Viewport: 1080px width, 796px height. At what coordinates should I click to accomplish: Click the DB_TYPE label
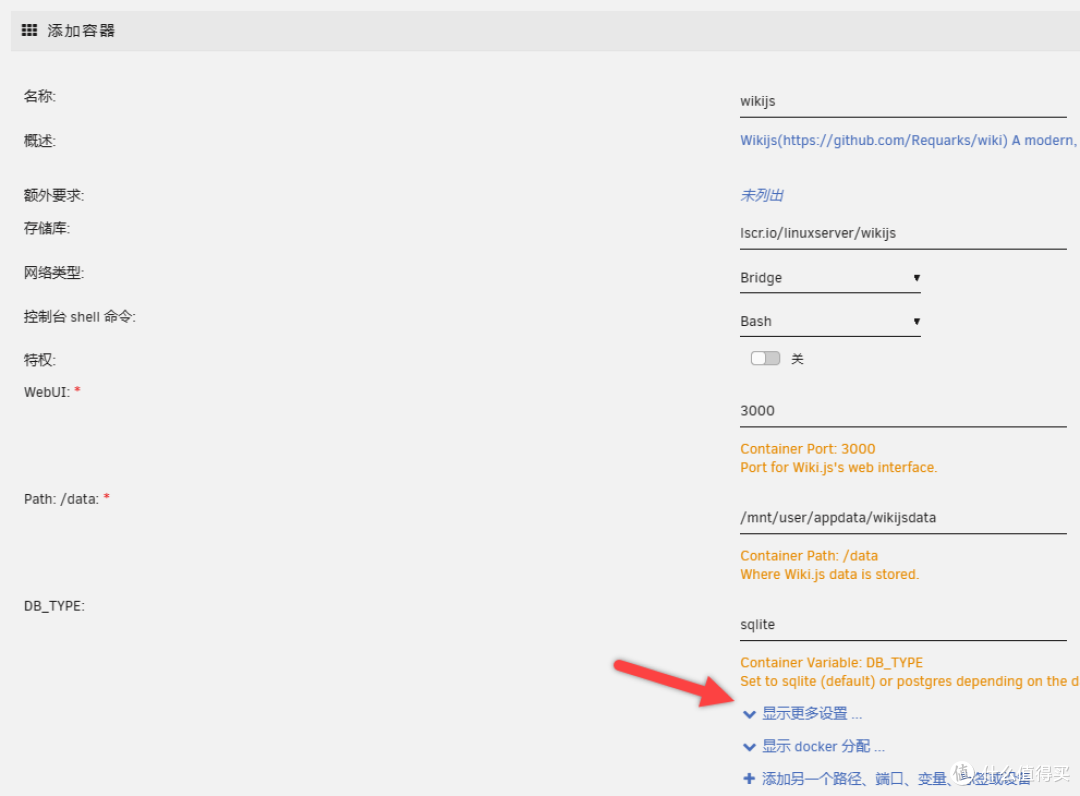pyautogui.click(x=54, y=606)
